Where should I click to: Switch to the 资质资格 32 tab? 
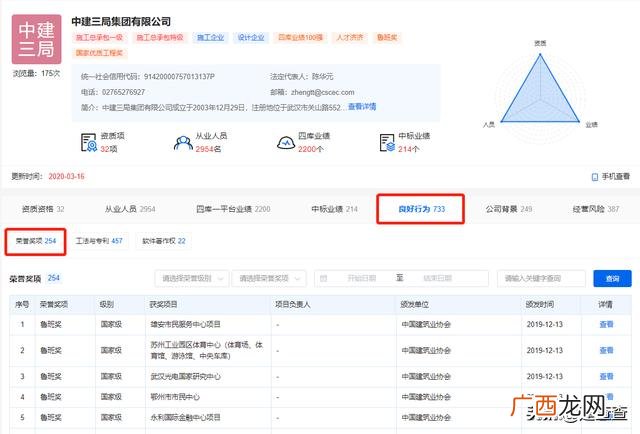coord(43,209)
